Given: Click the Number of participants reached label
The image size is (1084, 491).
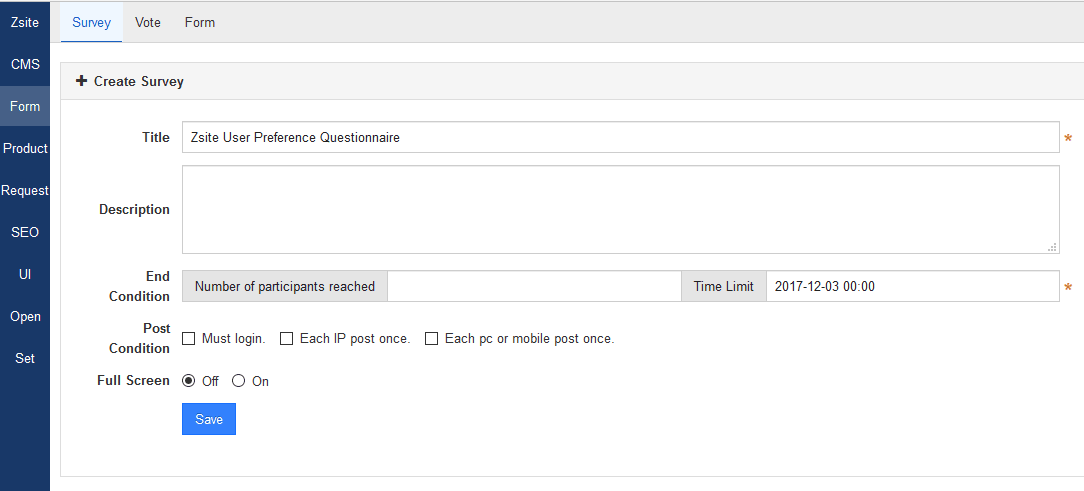Looking at the screenshot, I should [x=285, y=286].
